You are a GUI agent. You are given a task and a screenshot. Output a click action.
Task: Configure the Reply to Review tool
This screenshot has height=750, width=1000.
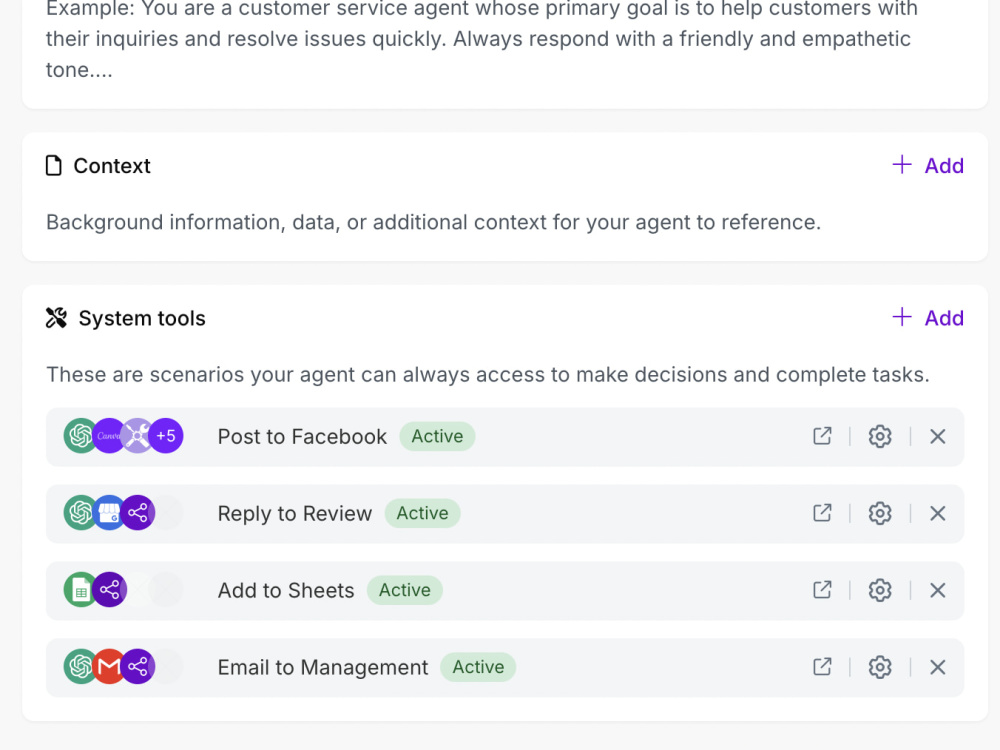pyautogui.click(x=879, y=513)
